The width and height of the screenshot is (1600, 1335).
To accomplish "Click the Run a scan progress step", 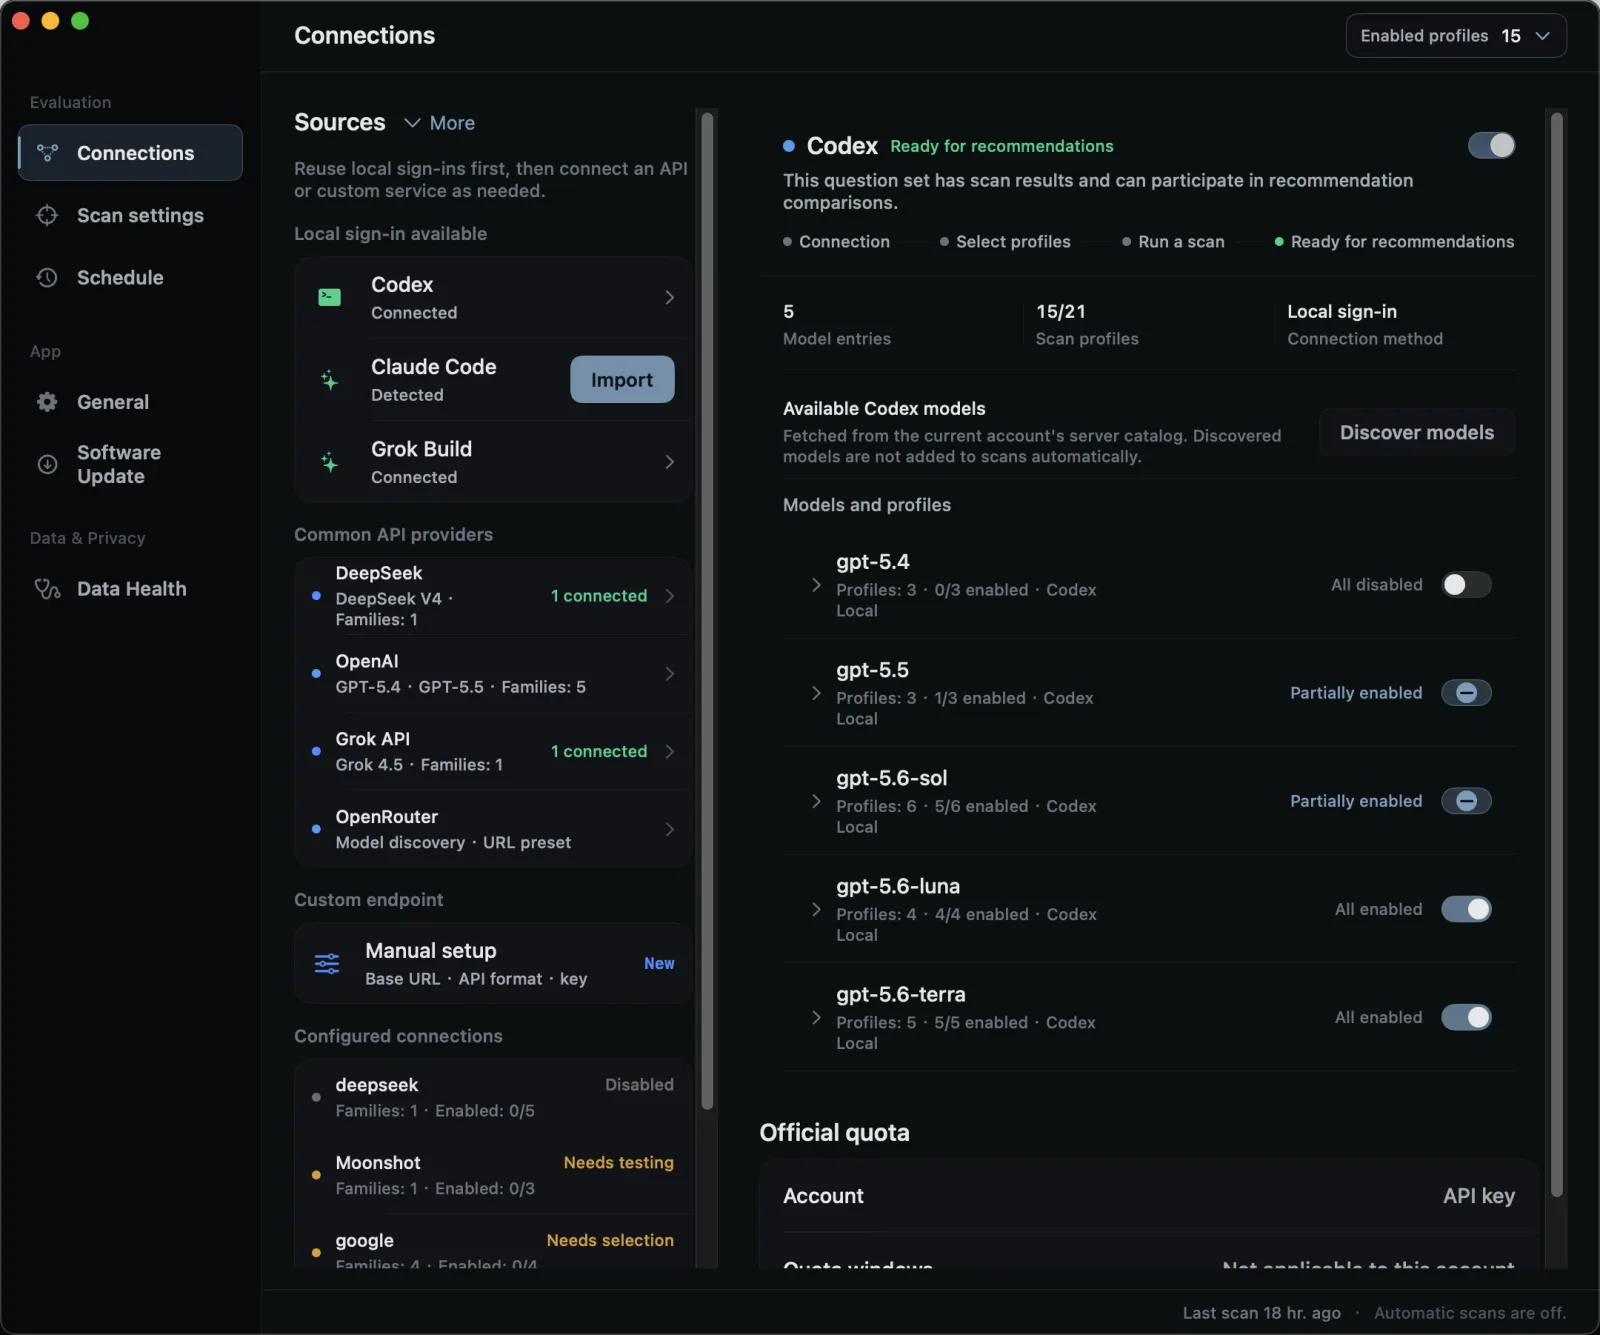I will click(1173, 242).
